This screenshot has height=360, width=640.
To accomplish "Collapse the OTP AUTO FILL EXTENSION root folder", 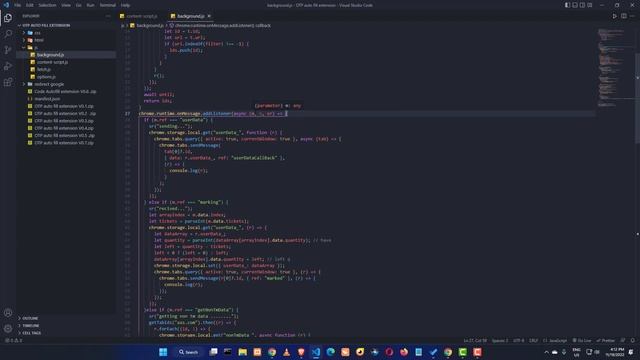I will tap(66, 25).
